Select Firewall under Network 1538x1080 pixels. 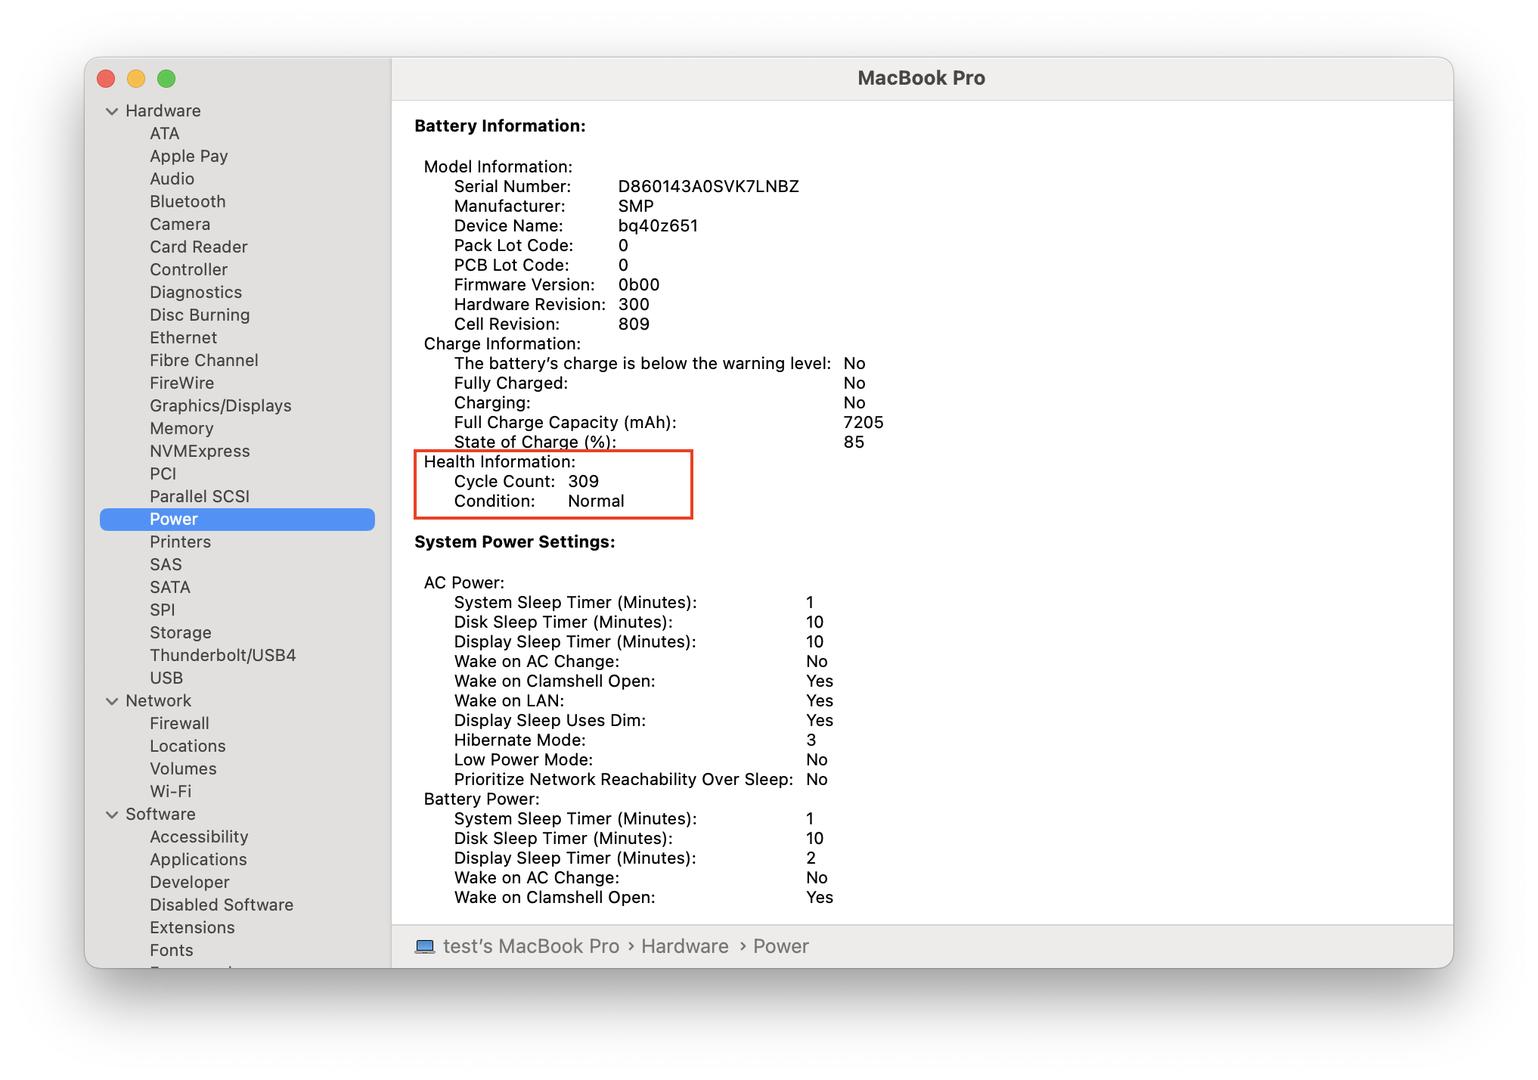(180, 723)
